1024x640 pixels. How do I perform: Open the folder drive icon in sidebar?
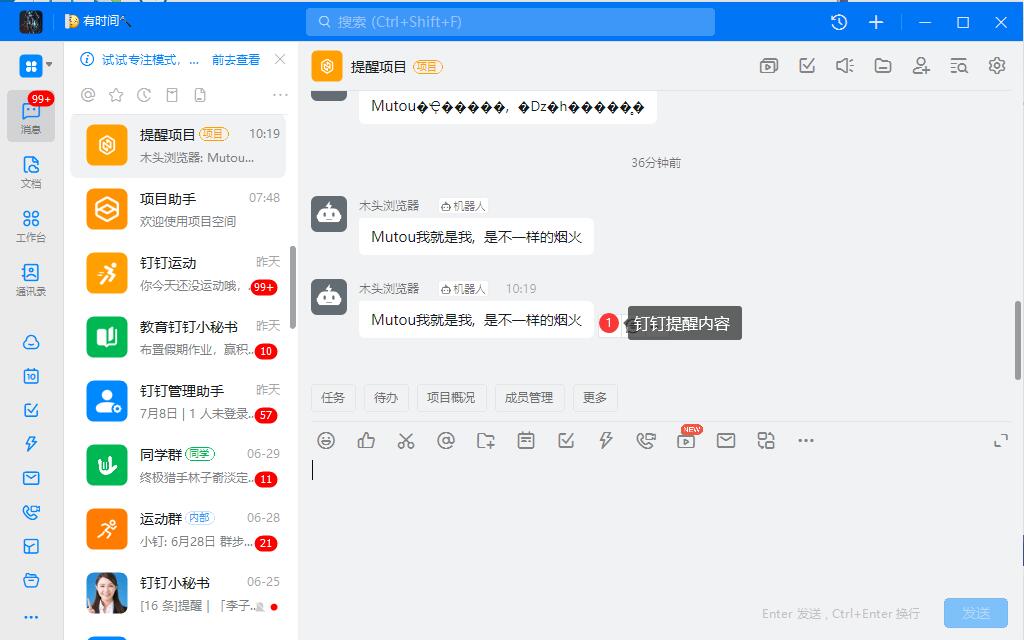click(31, 580)
